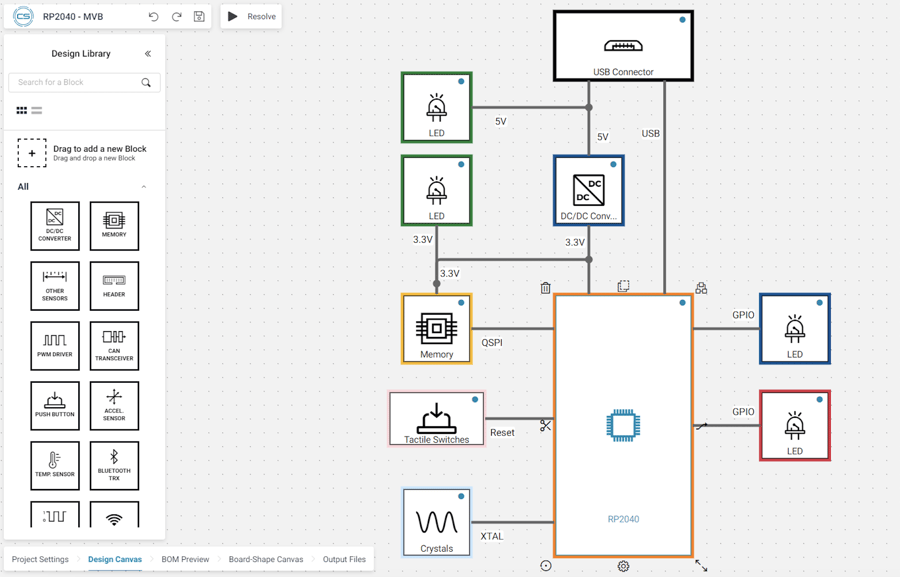Select the Accel. Sensor library block
Viewport: 900px width, 577px height.
(114, 406)
